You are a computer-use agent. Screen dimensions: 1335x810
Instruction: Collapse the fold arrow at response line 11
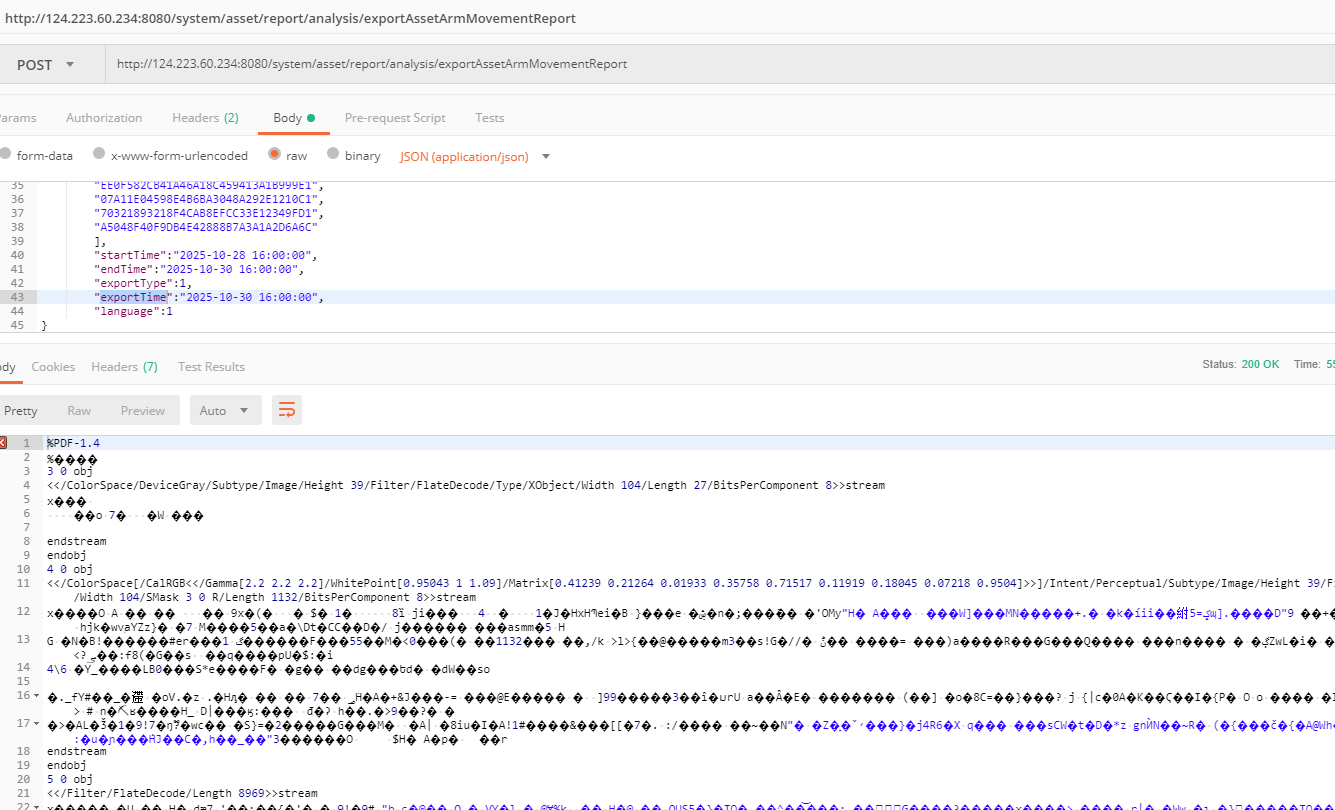38,583
